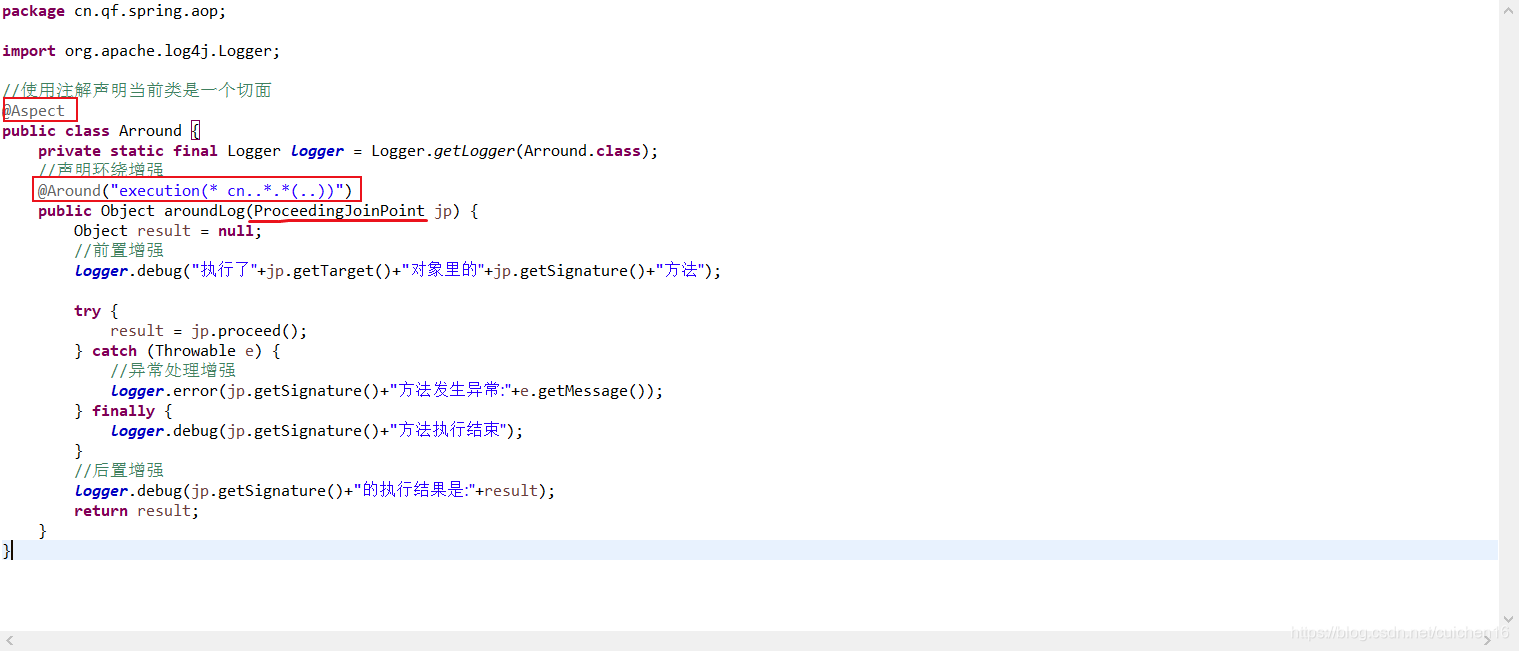
Task: Click the method name 'aroundLog'
Action: pyautogui.click(x=204, y=211)
